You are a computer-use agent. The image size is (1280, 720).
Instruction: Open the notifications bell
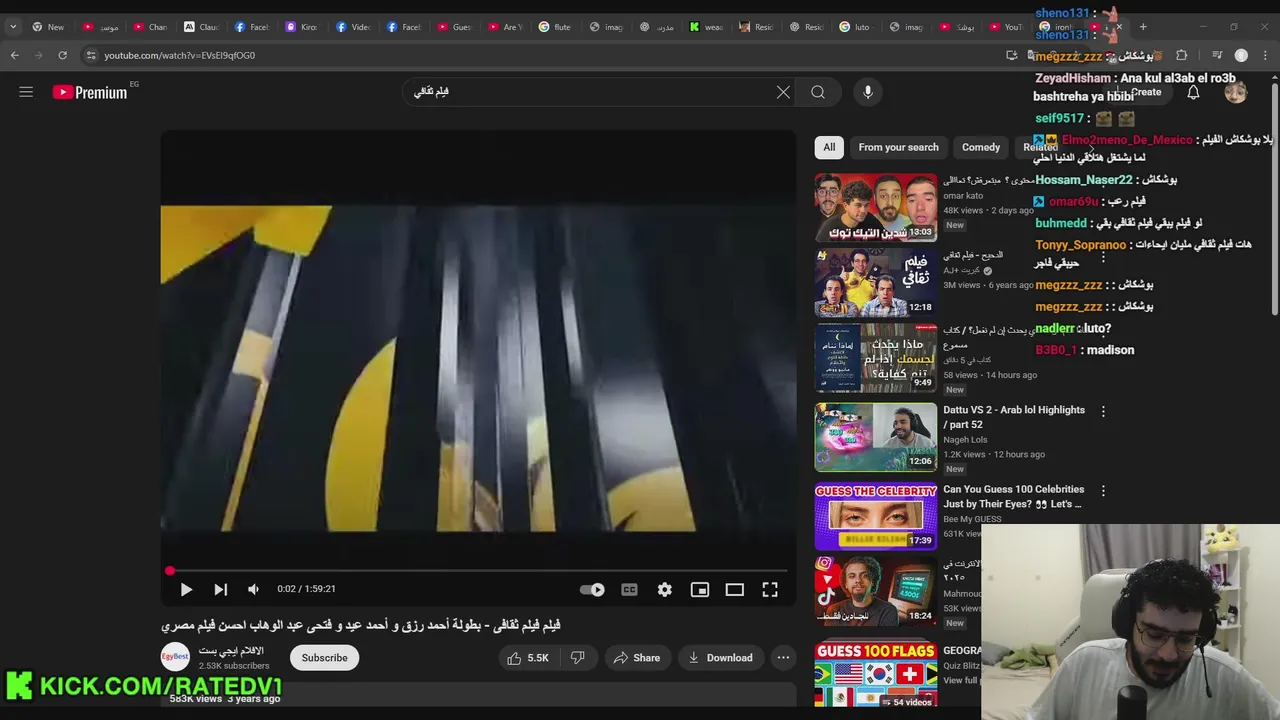click(1193, 92)
